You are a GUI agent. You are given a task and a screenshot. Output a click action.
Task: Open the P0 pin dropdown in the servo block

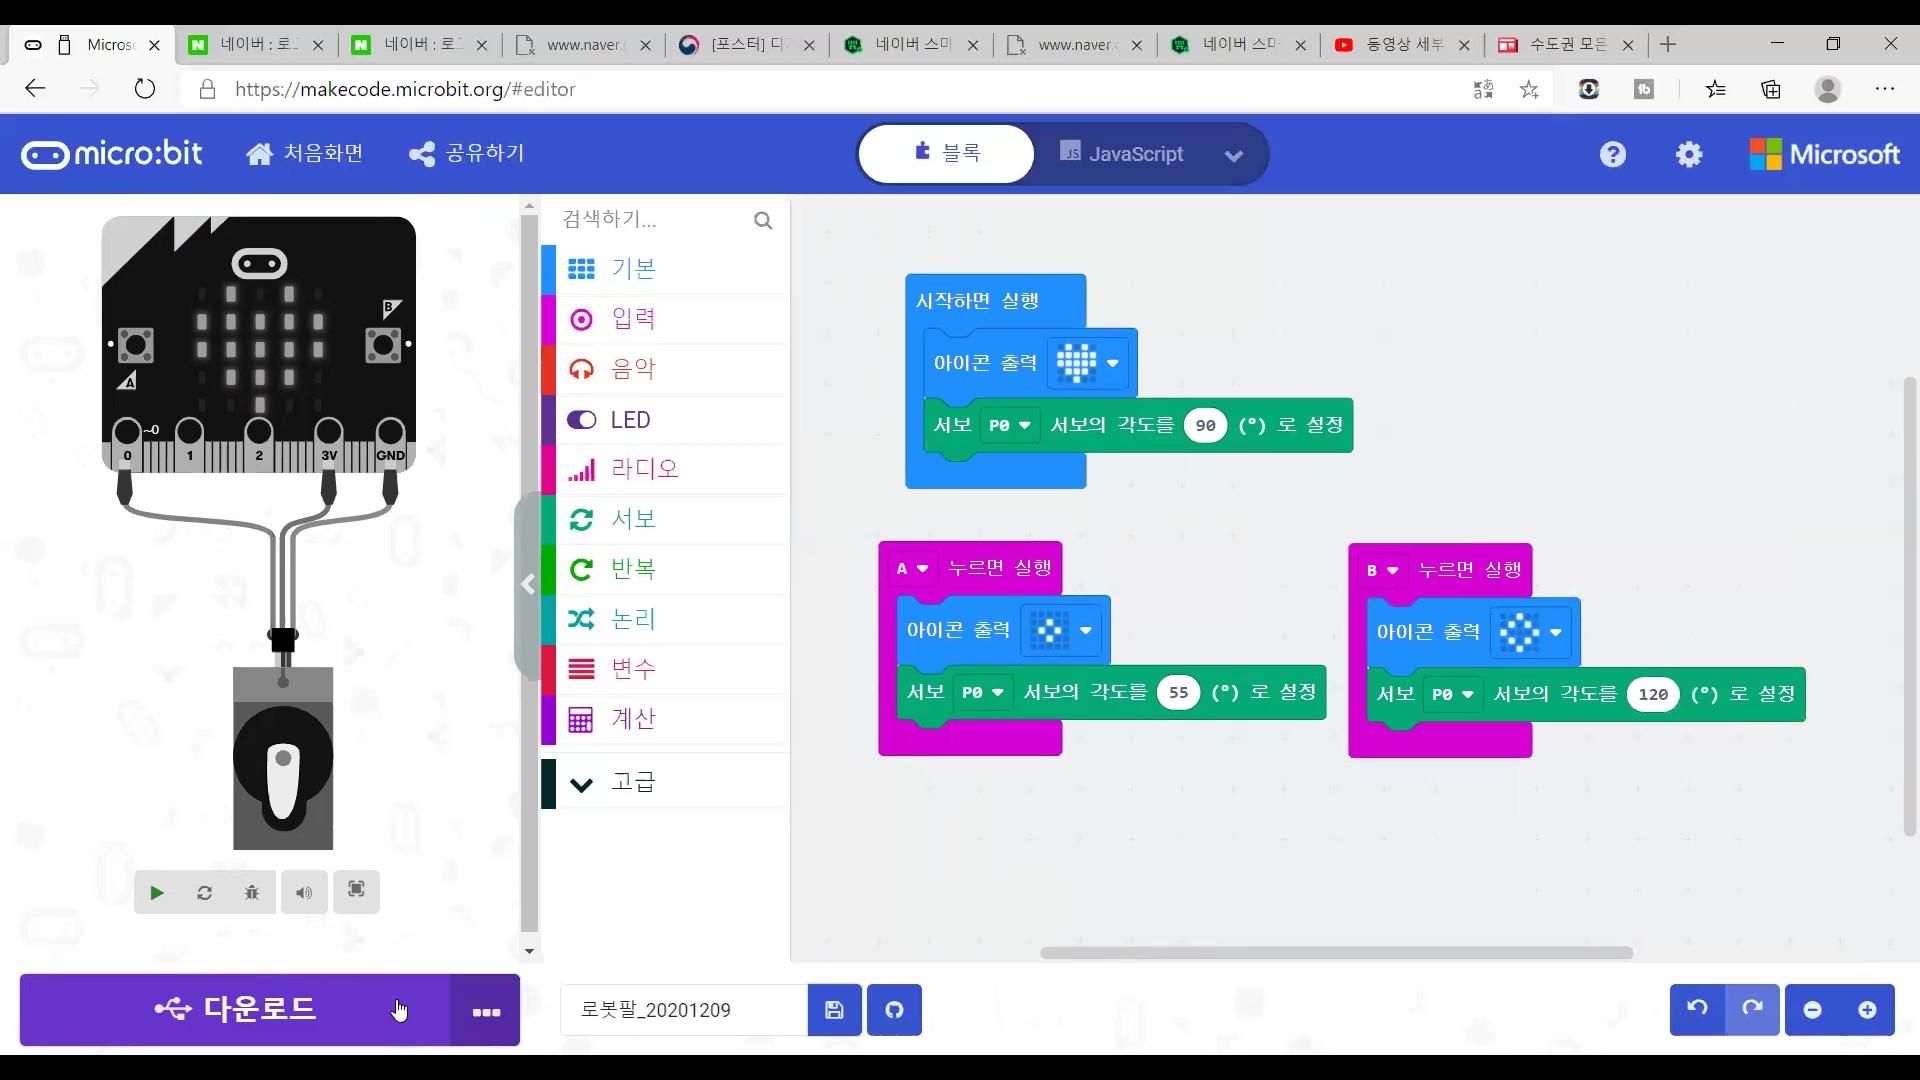point(1011,424)
